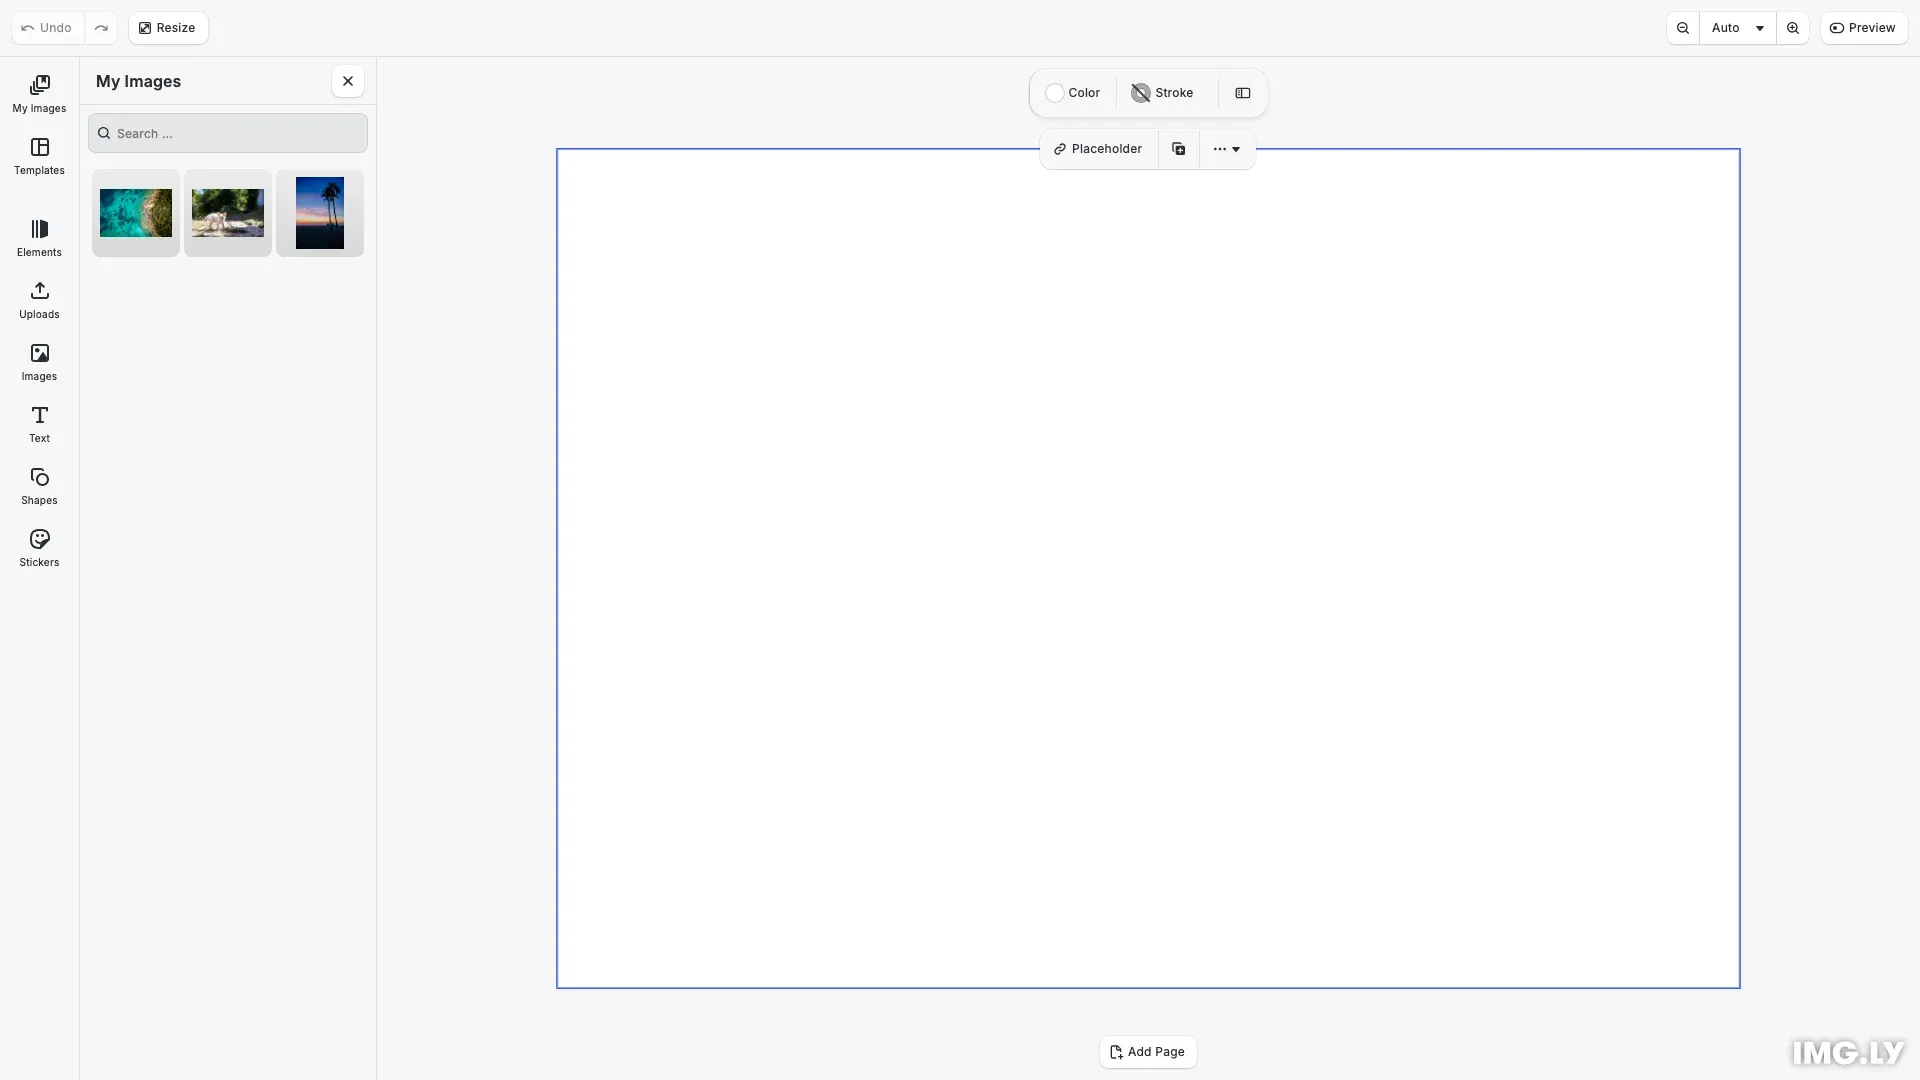Open the Shapes panel
The width and height of the screenshot is (1920, 1080).
point(39,485)
